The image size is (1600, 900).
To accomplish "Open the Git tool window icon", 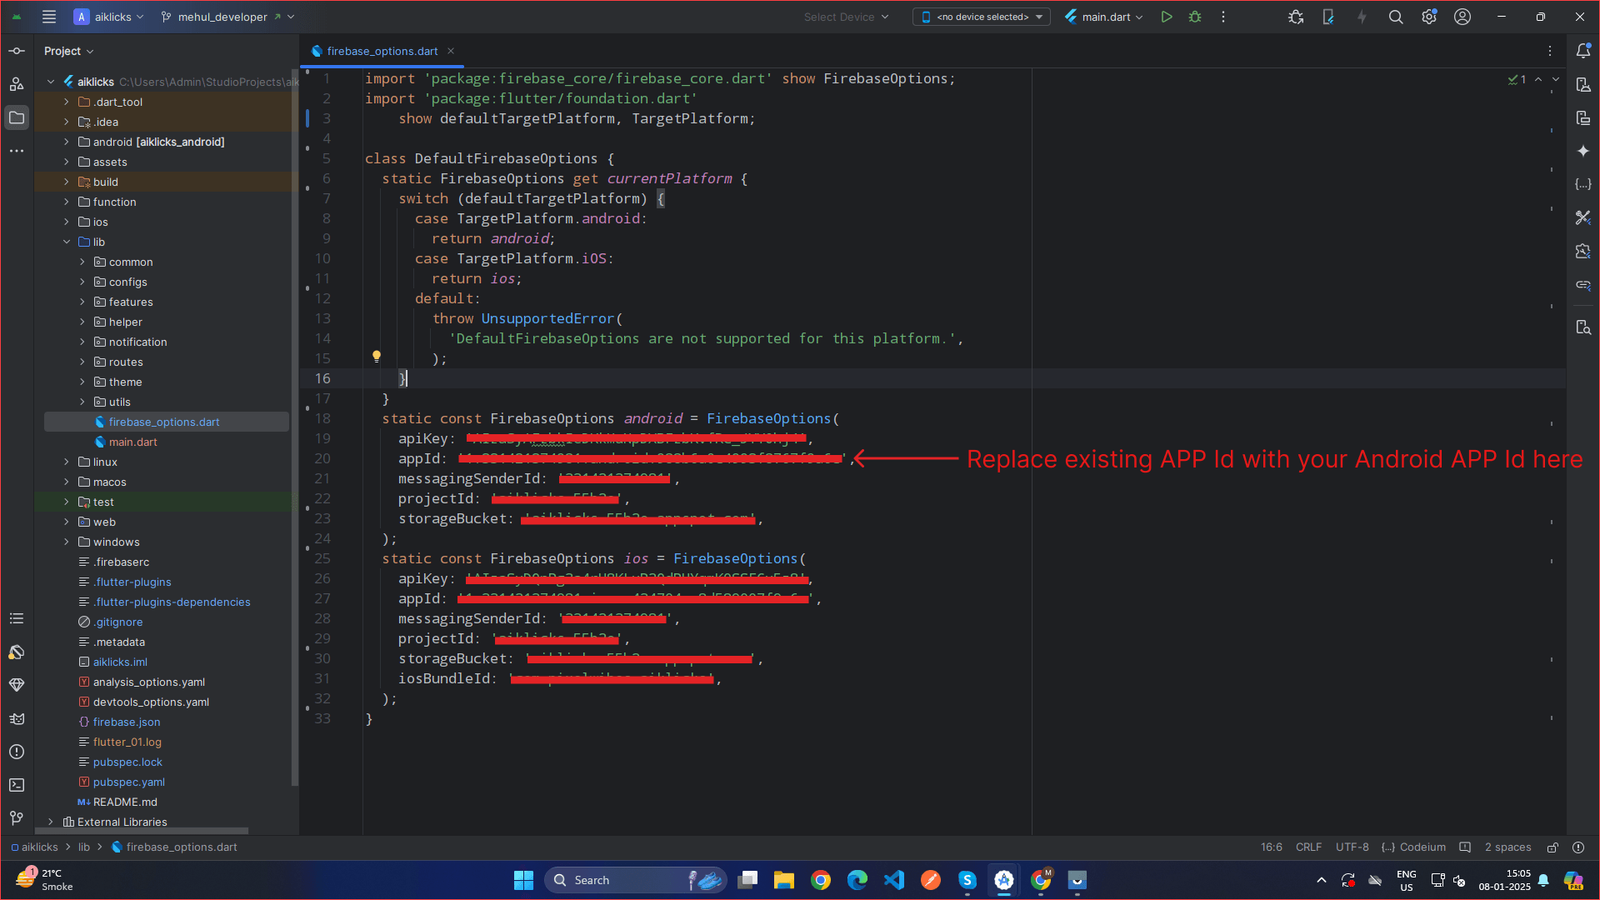I will [x=17, y=818].
